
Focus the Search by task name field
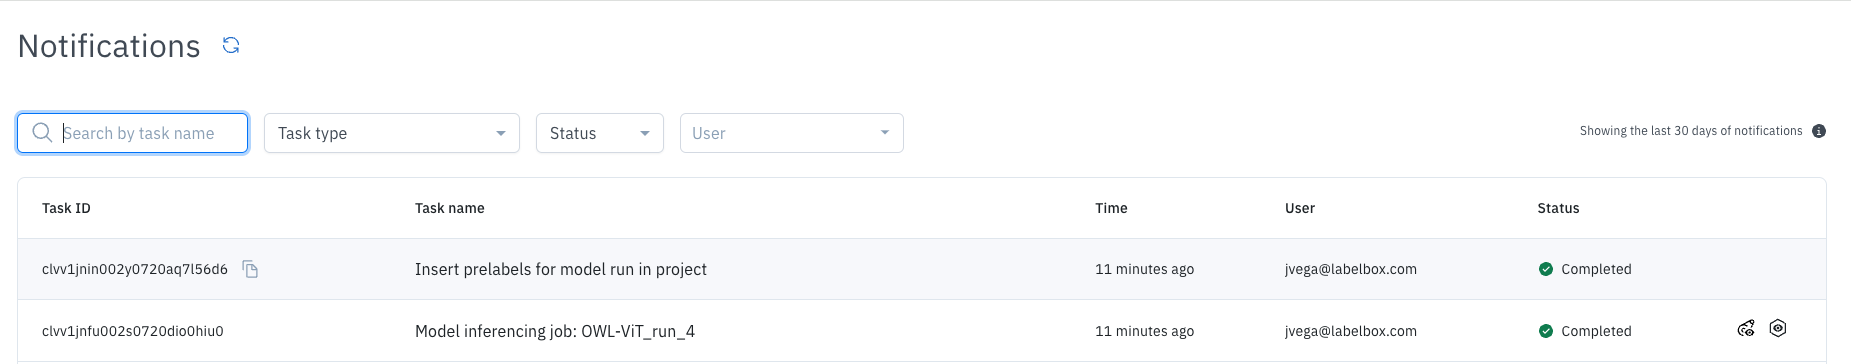pos(133,133)
